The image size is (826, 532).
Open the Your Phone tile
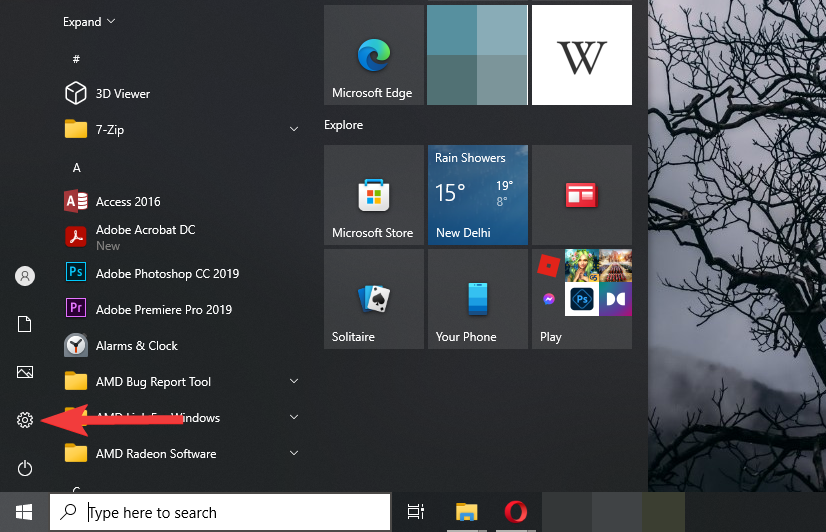(478, 299)
